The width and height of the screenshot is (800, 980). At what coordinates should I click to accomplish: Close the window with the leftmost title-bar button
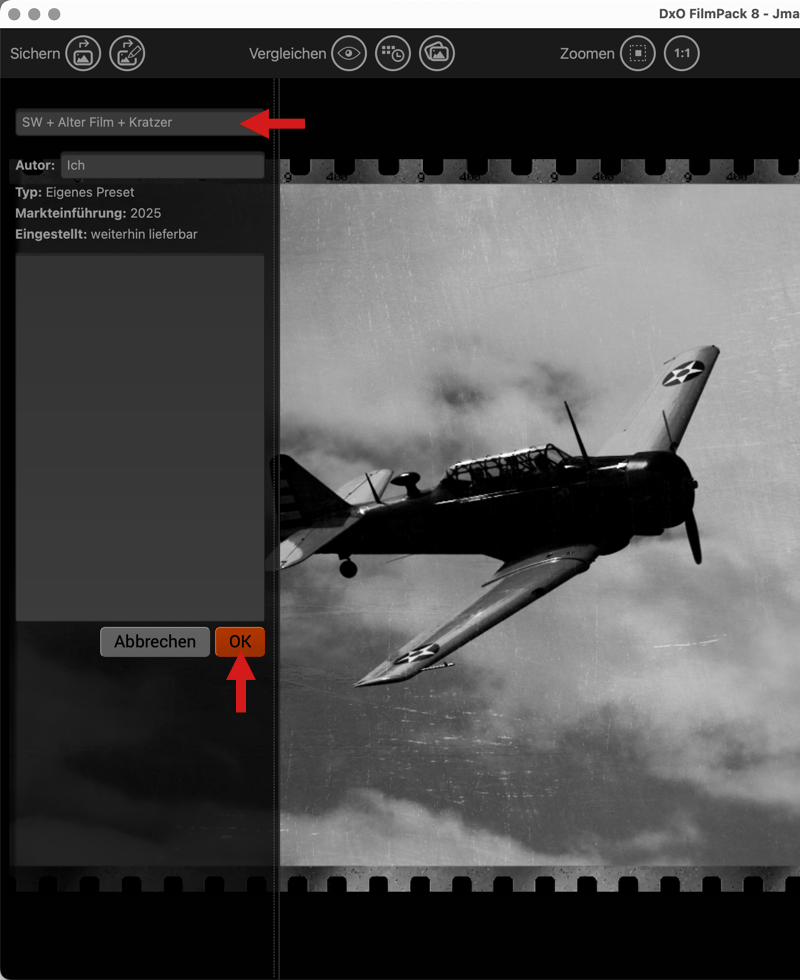[14, 14]
